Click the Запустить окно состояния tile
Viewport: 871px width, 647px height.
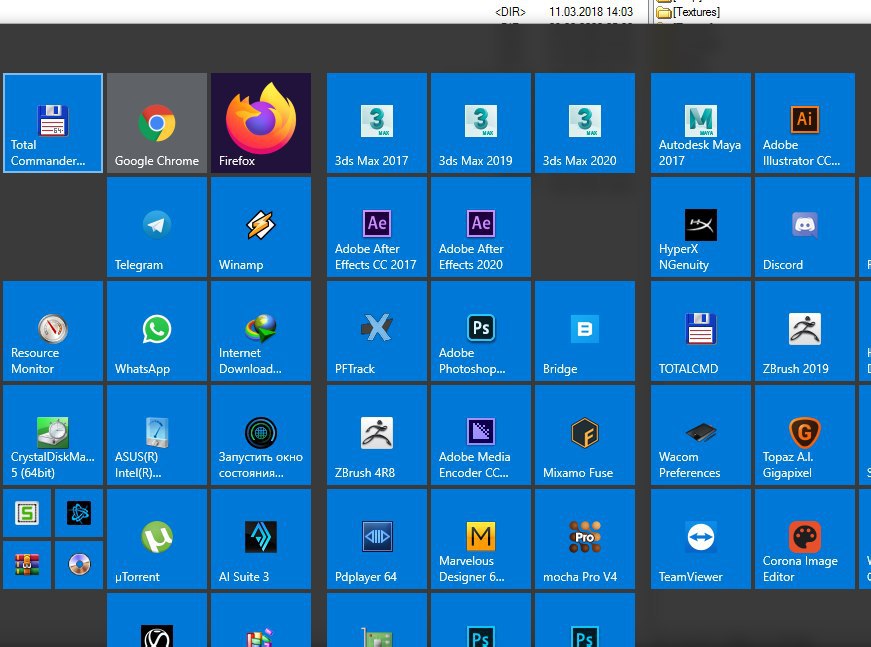point(261,435)
